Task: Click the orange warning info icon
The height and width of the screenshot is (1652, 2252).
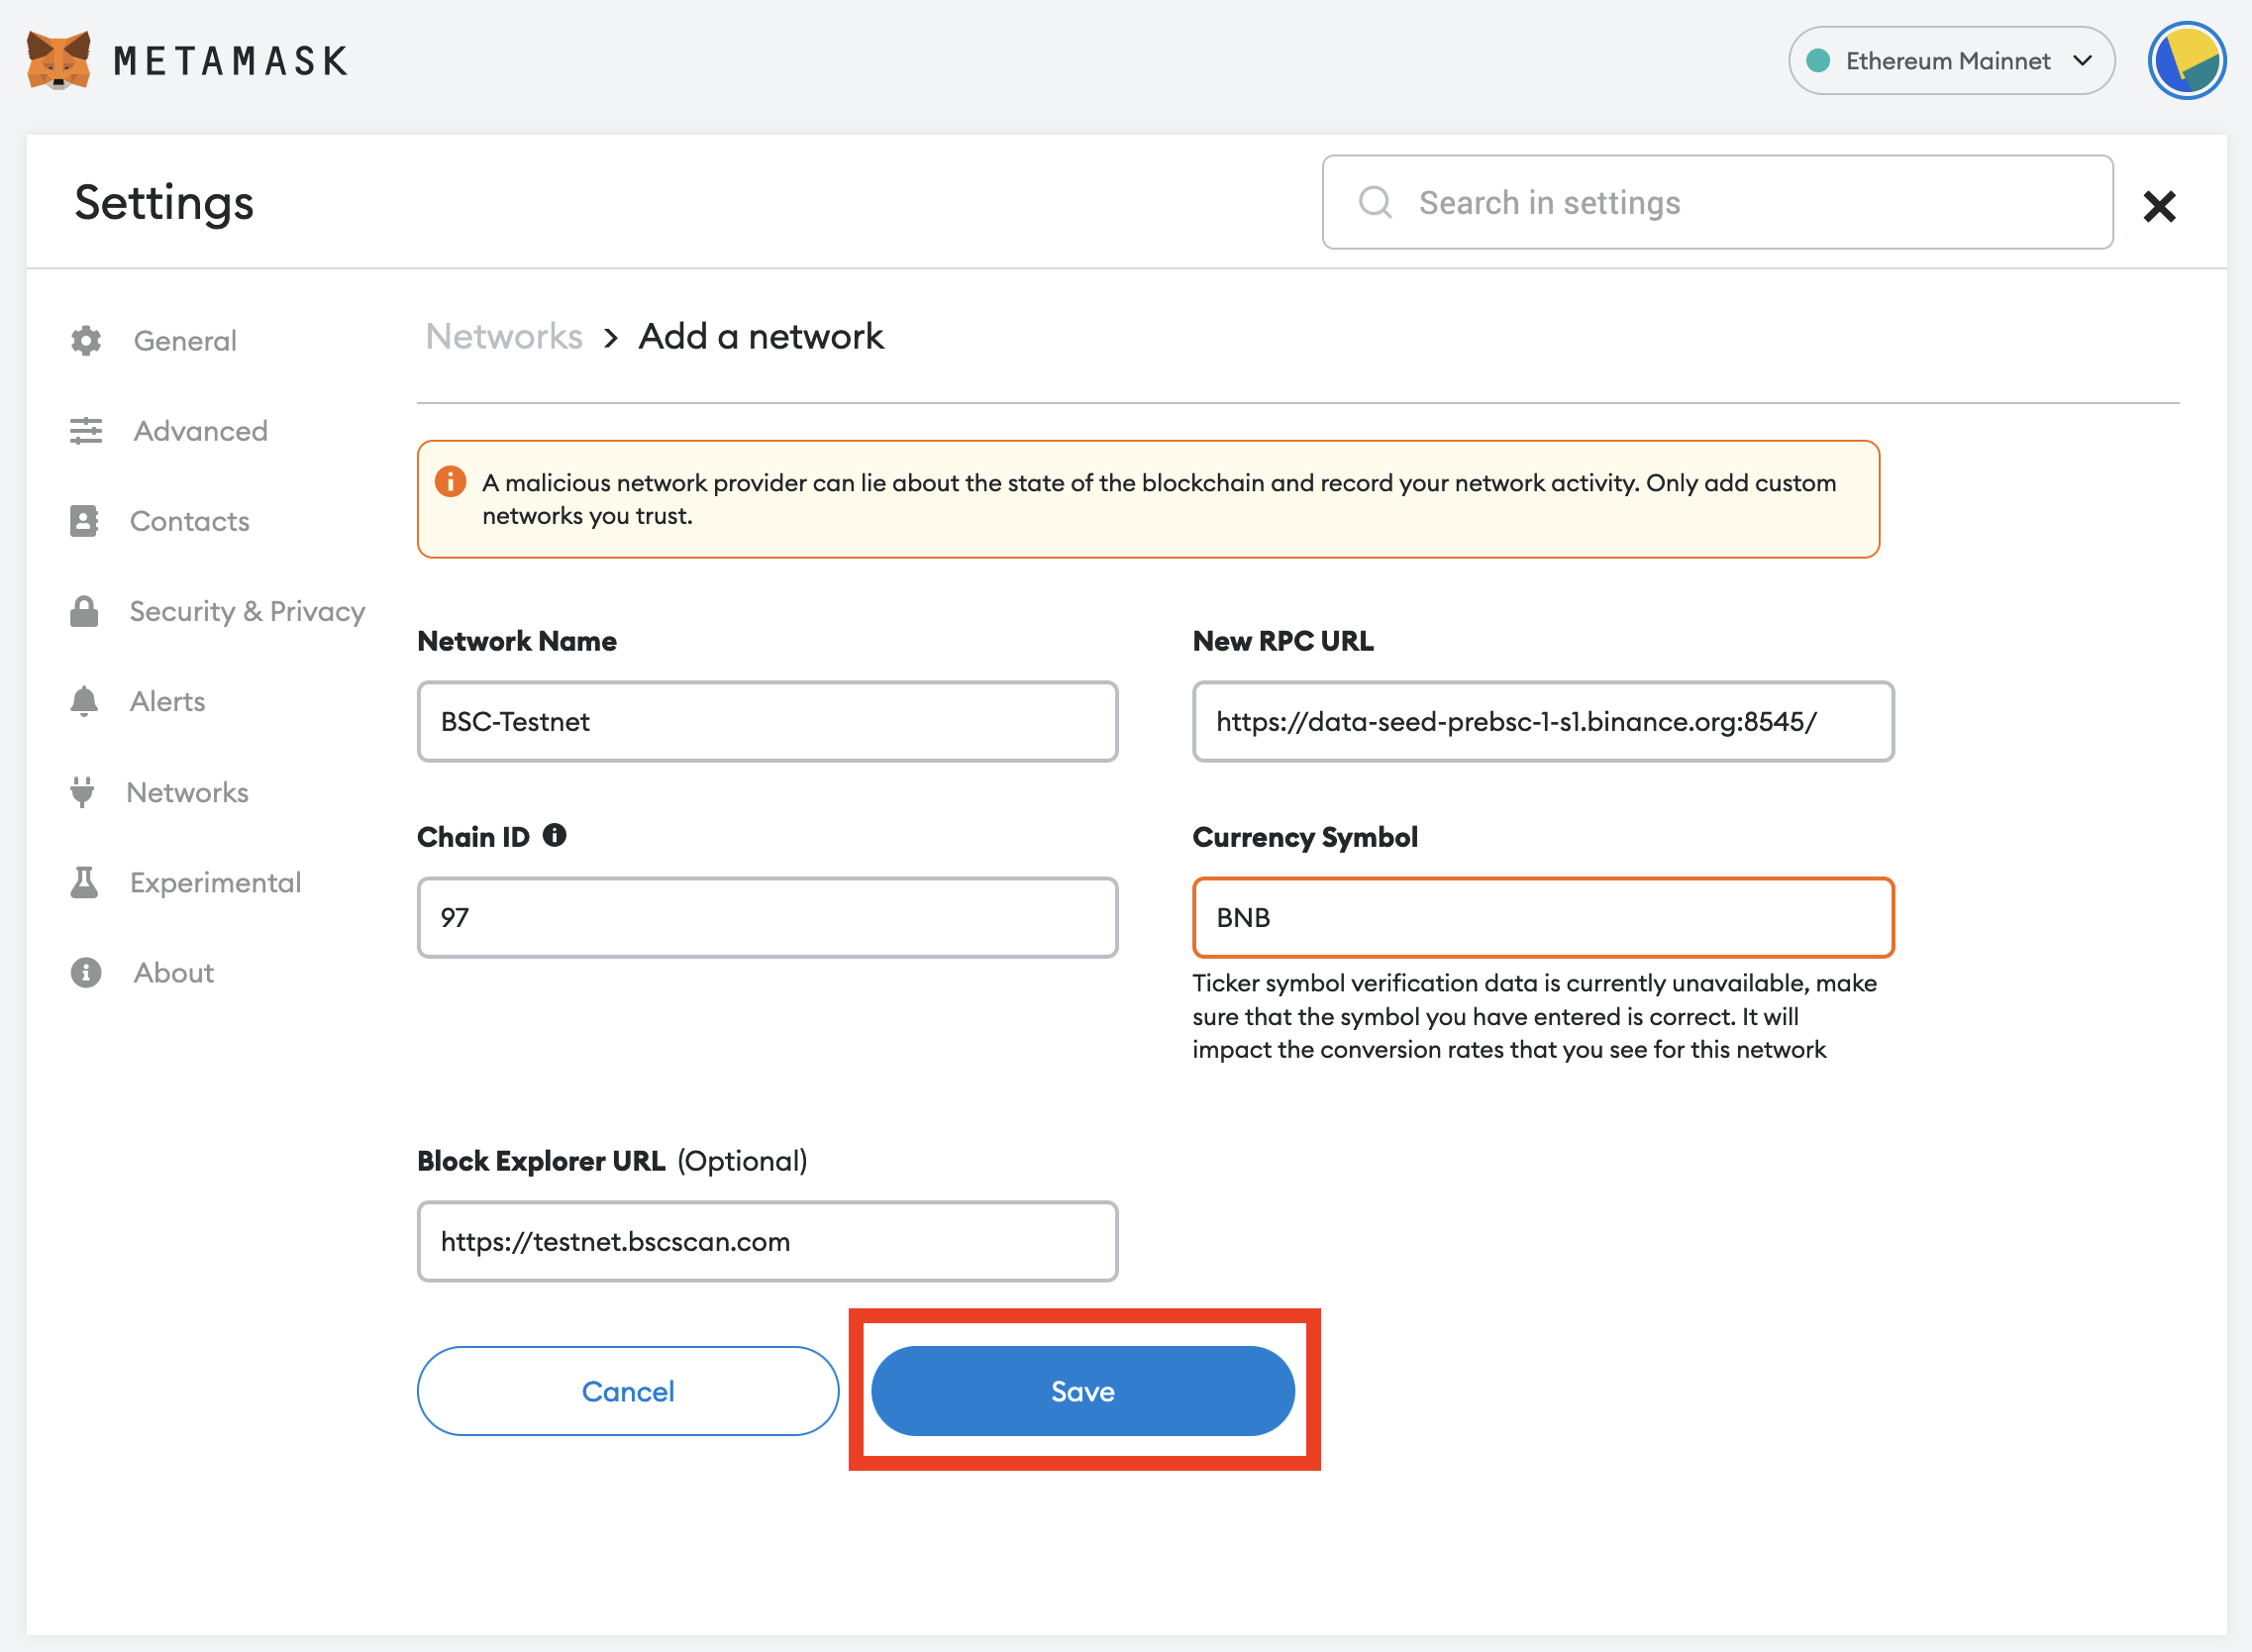Action: click(450, 481)
